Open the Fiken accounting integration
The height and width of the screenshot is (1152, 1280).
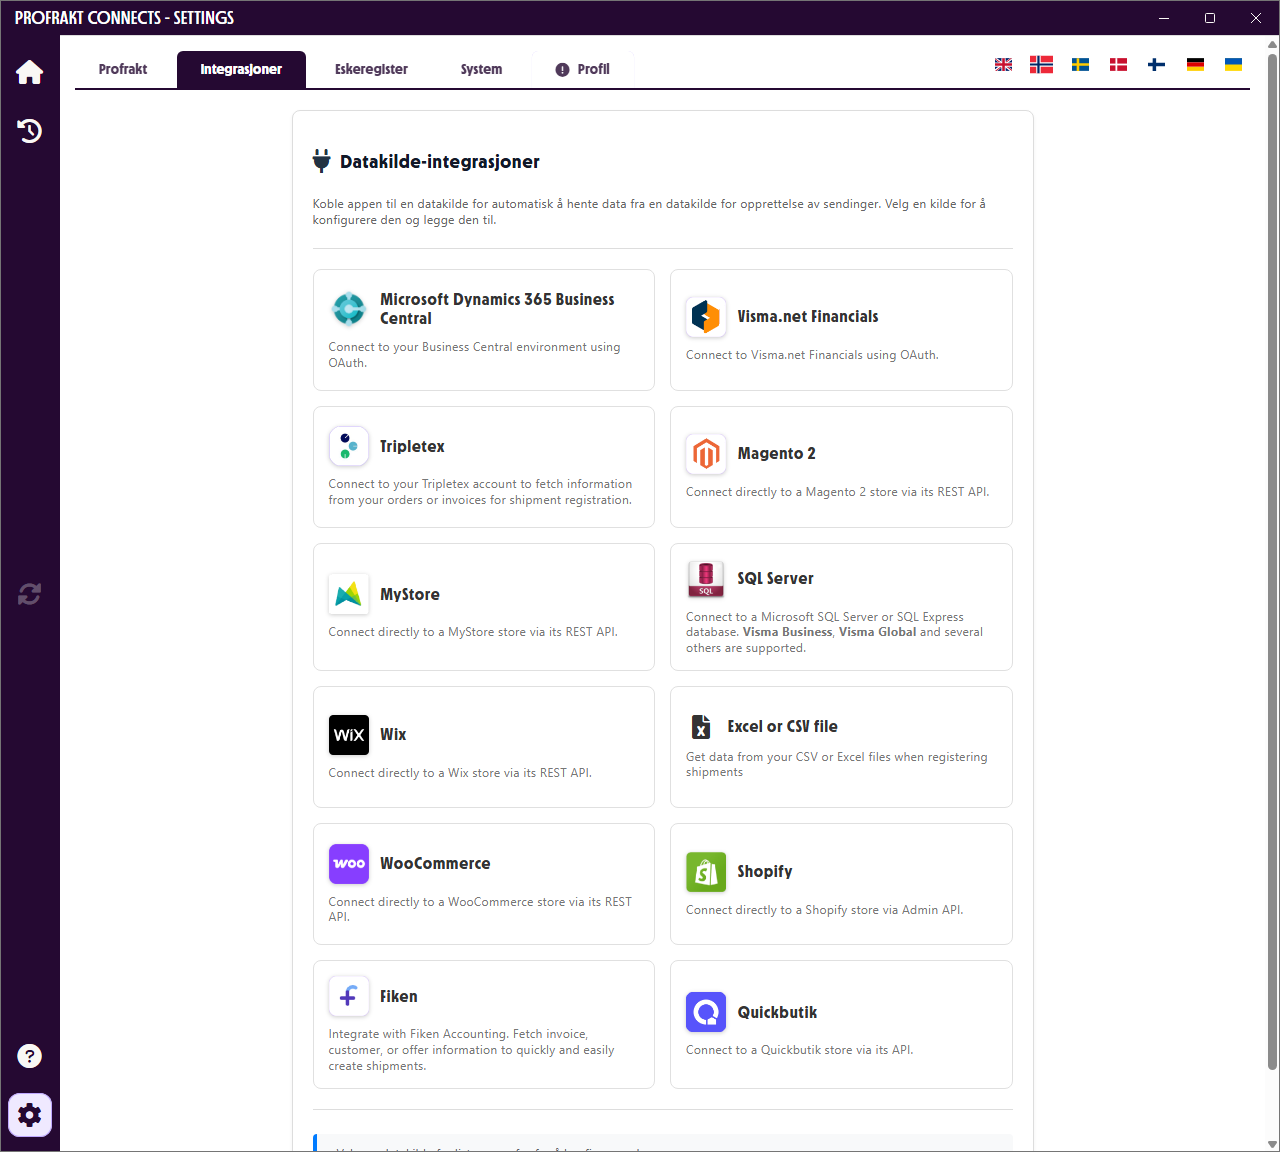483,1024
